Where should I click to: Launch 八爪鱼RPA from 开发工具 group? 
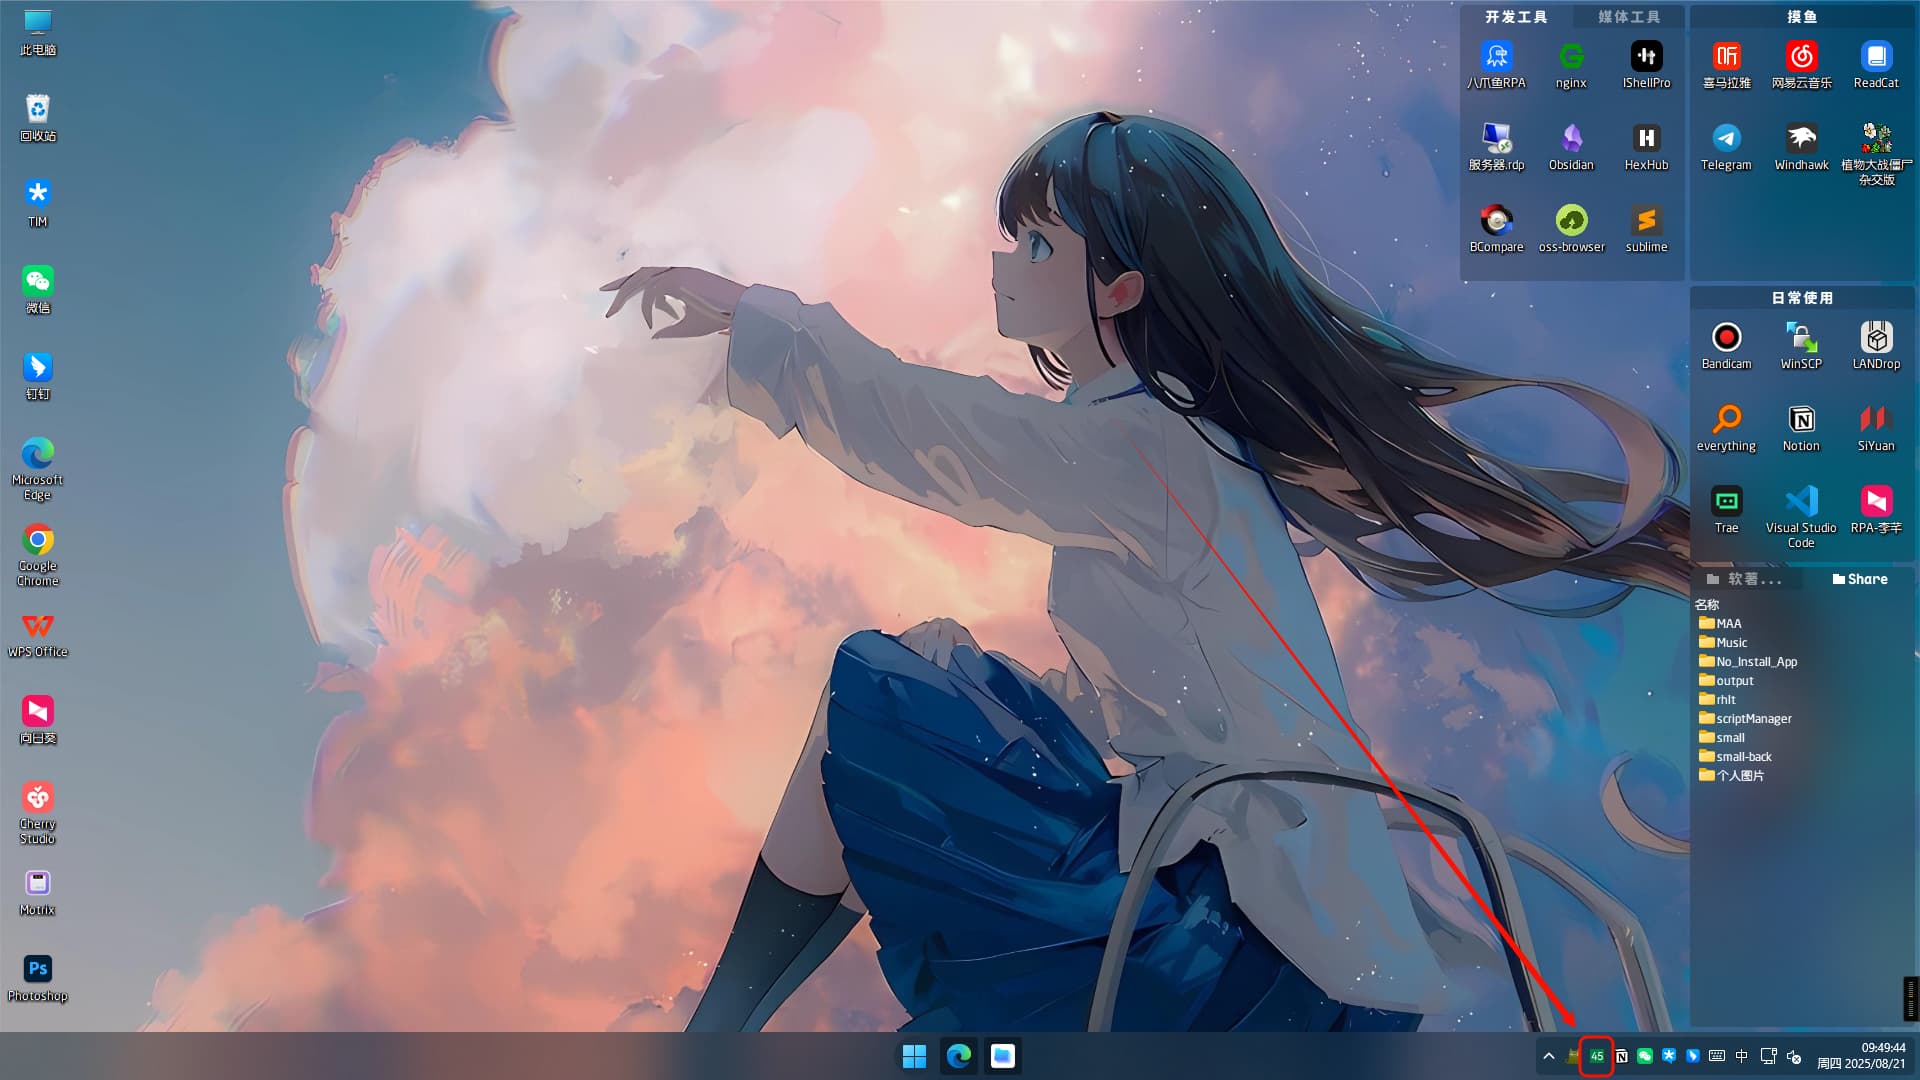coord(1496,64)
